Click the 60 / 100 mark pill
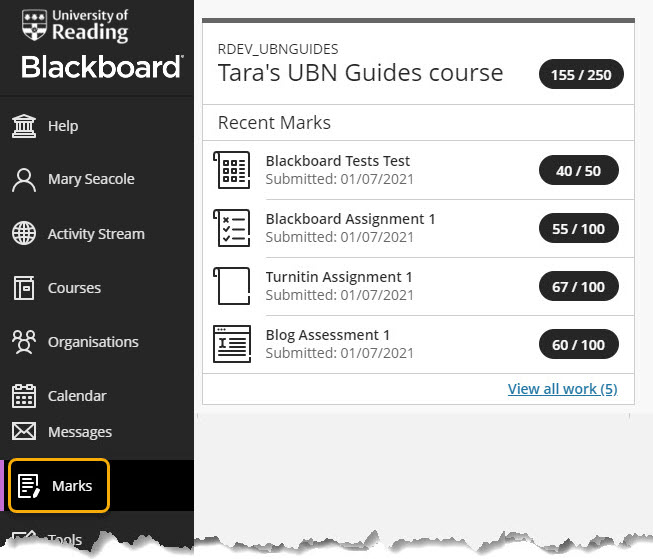The height and width of the screenshot is (559, 653). (x=578, y=344)
